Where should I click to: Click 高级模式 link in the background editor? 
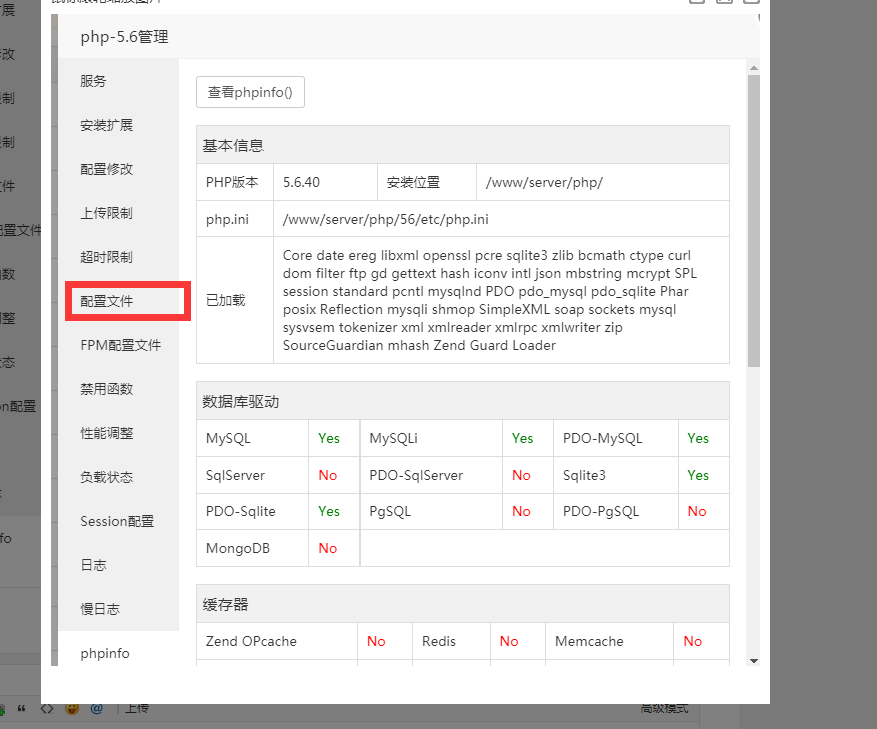664,709
